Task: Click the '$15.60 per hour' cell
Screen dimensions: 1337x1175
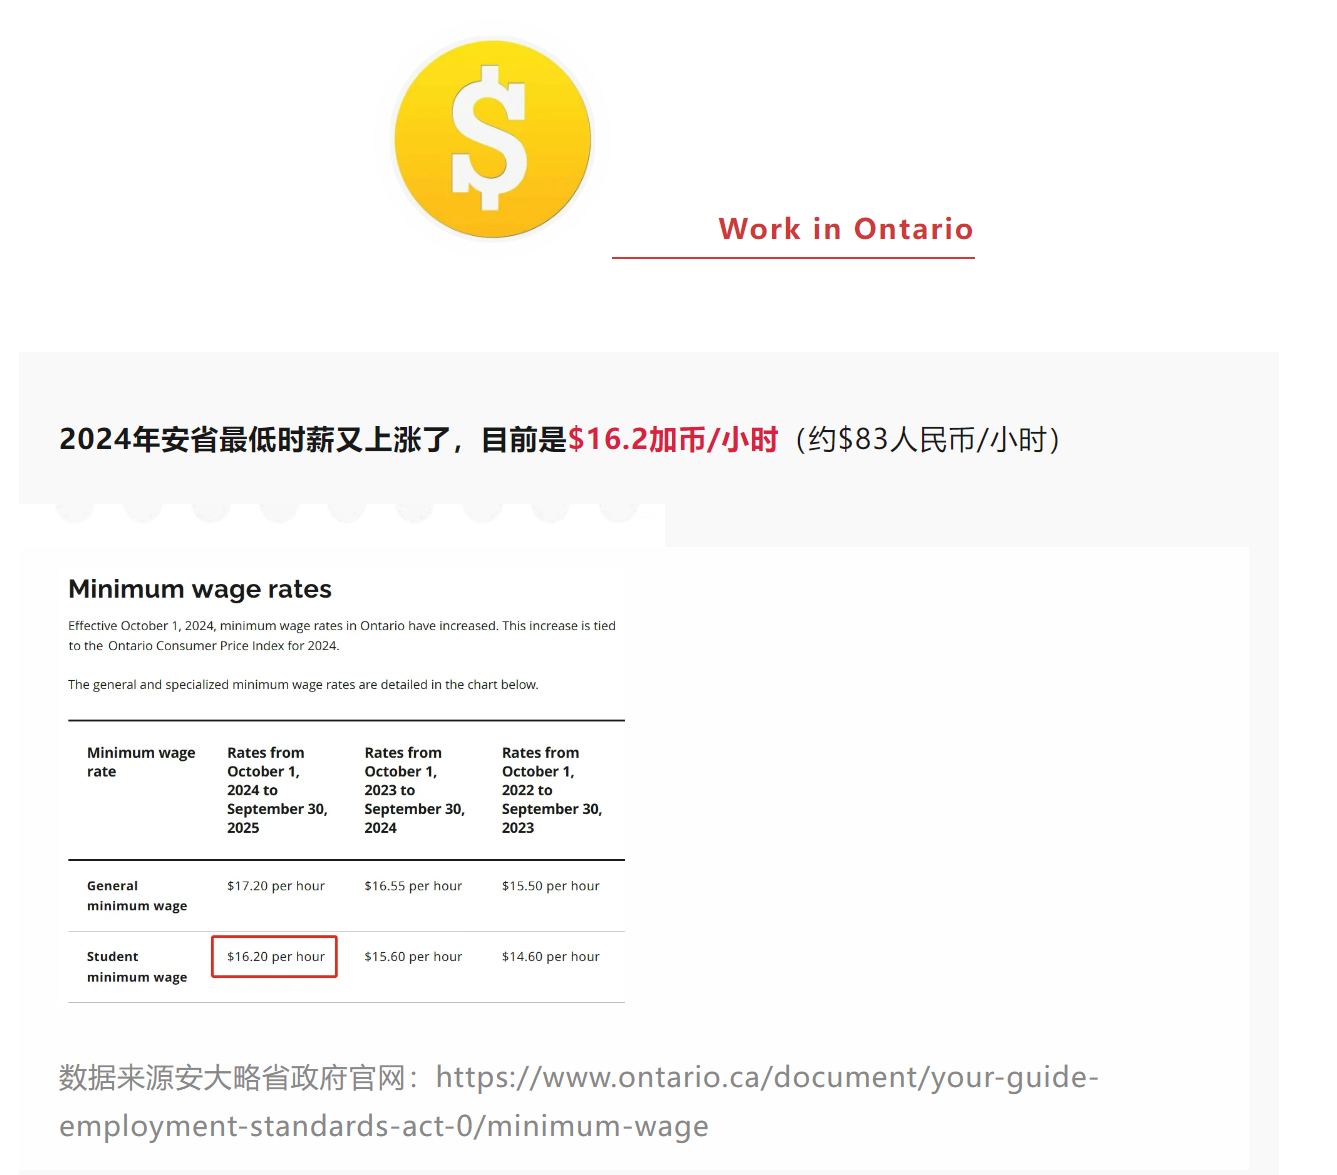Action: point(413,957)
